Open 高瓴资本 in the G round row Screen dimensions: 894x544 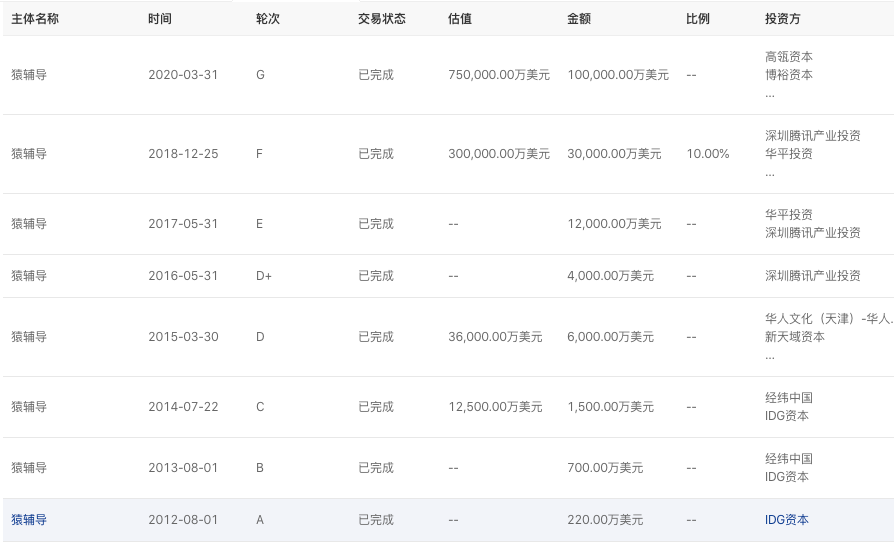tap(788, 57)
